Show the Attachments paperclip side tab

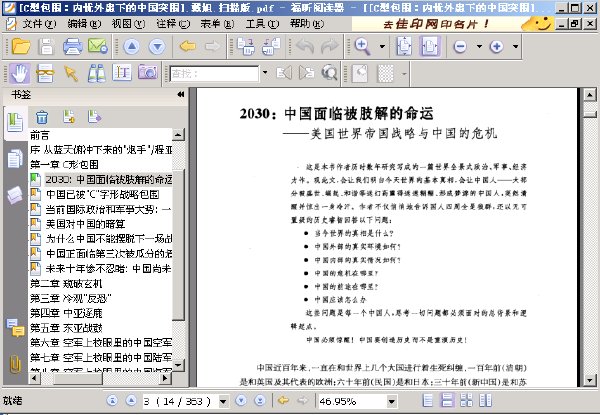coord(15,364)
